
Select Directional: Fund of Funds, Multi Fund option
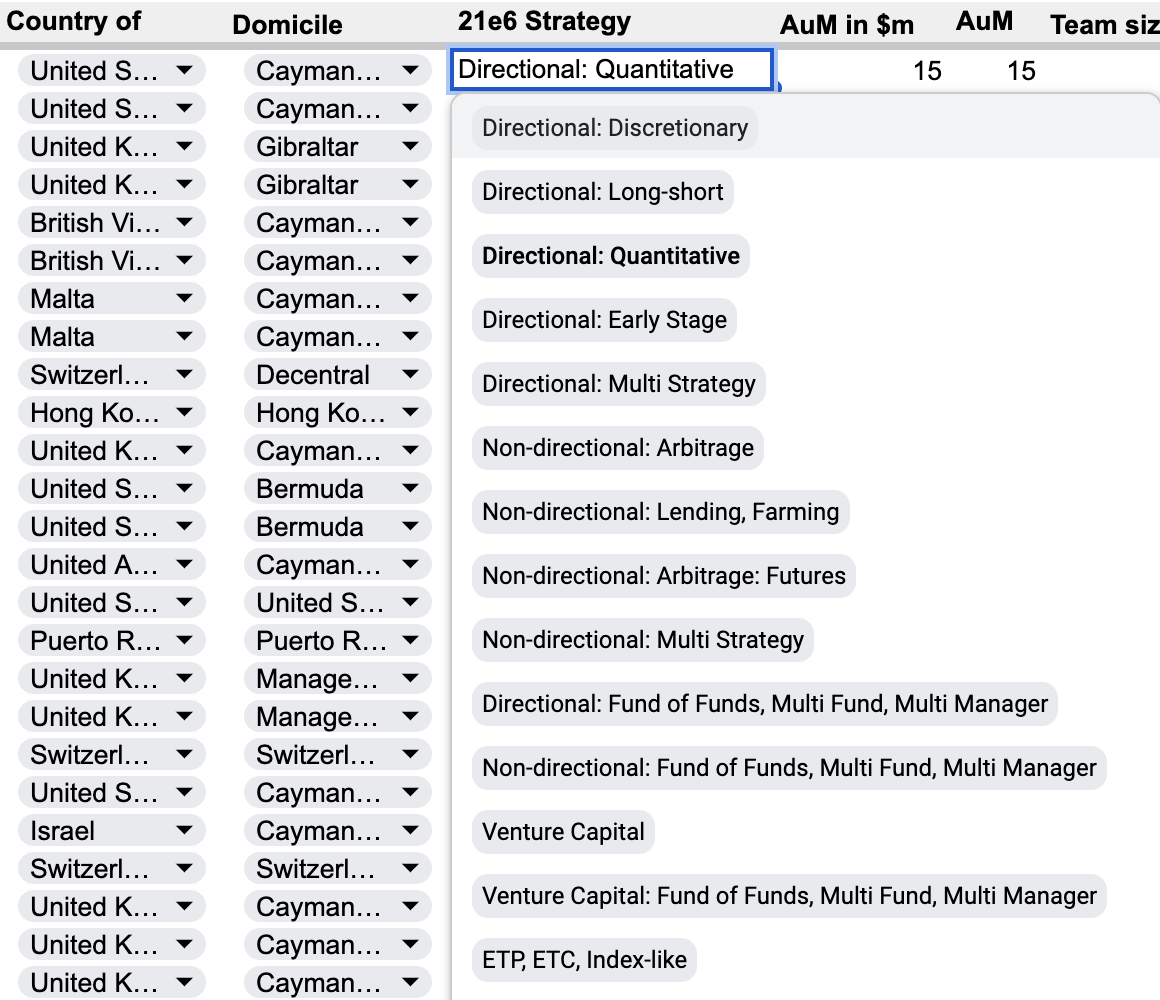tap(765, 704)
